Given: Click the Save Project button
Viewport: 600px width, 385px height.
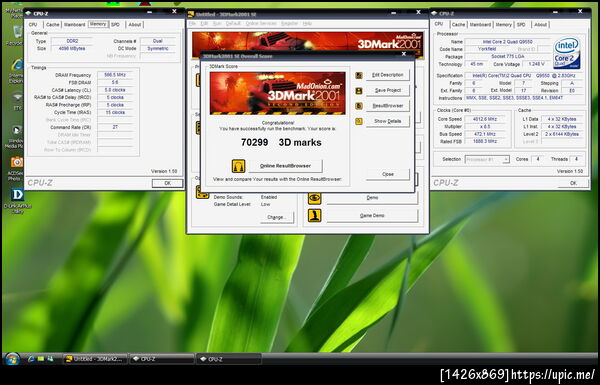Looking at the screenshot, I should [x=388, y=90].
